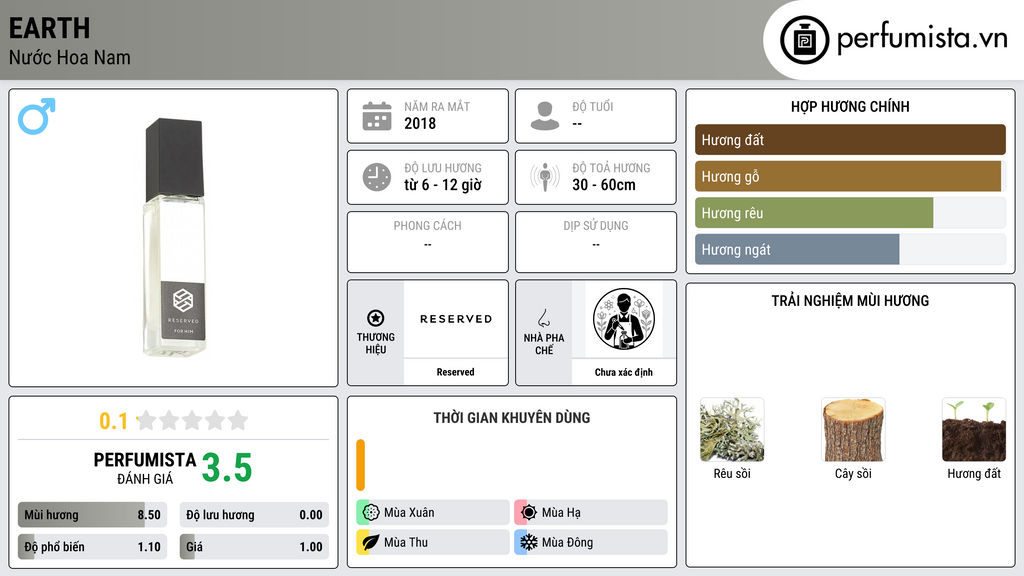Select the Mùa Xuân season label

(x=409, y=513)
